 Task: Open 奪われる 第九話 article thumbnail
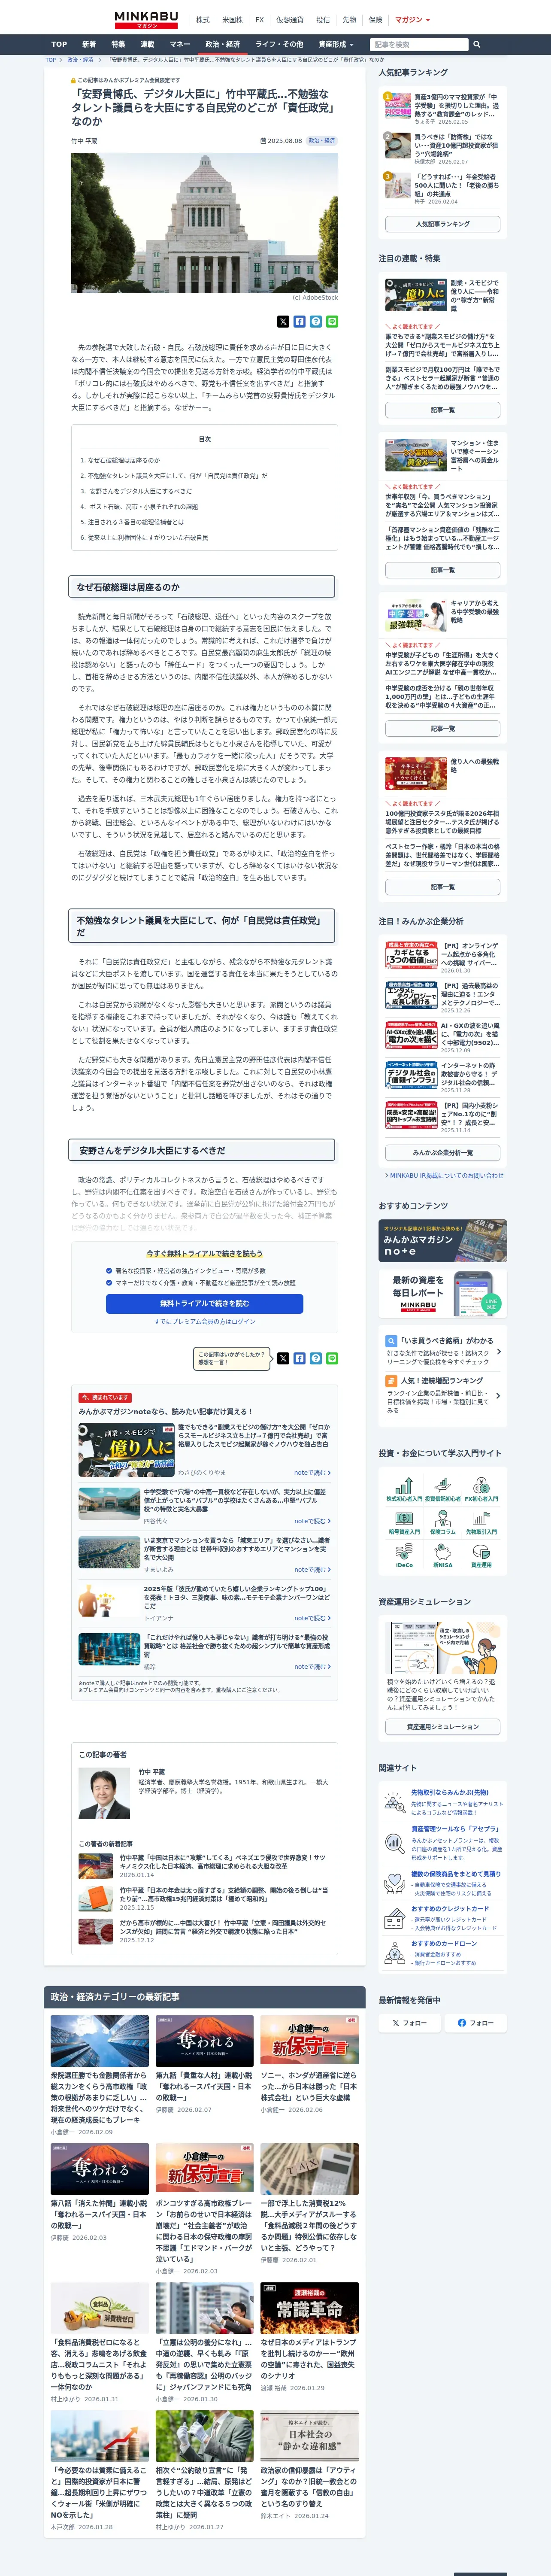pyautogui.click(x=204, y=2040)
